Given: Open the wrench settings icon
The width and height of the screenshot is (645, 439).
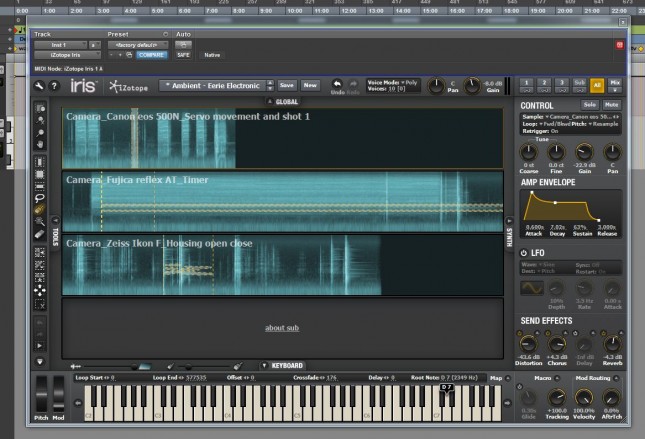Looking at the screenshot, I should click(x=39, y=87).
